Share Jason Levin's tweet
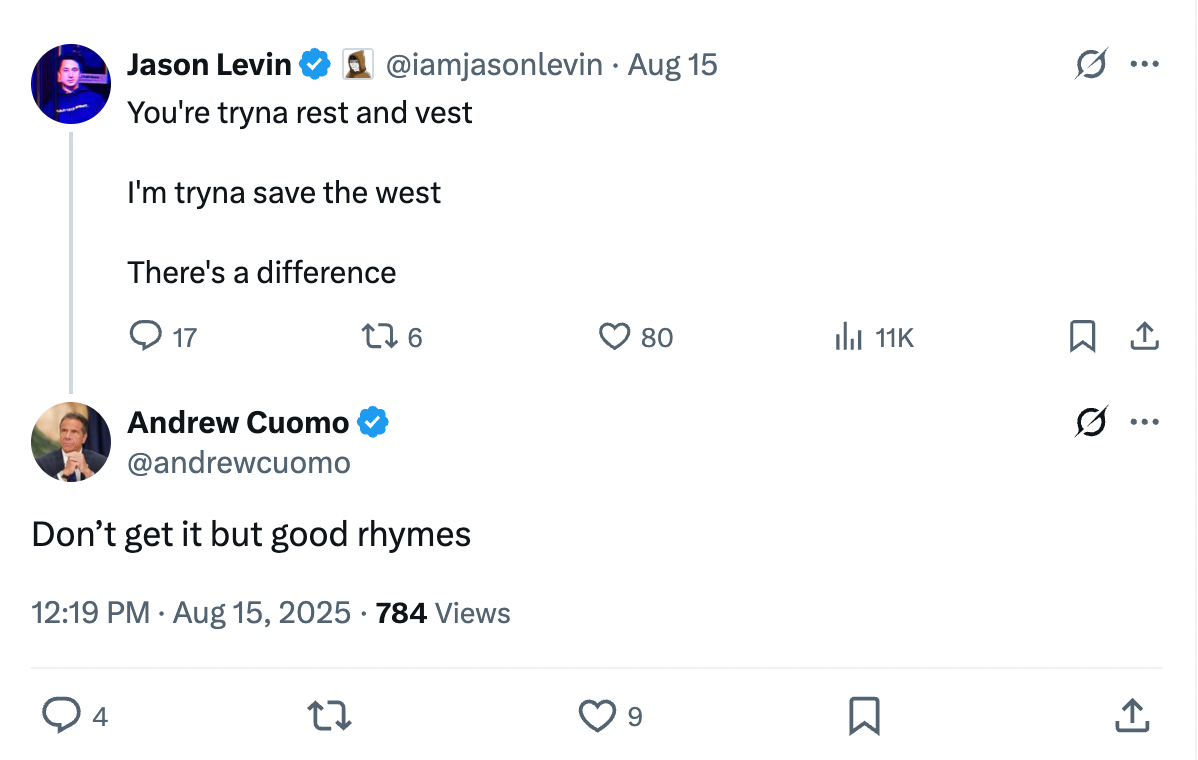Screen dimensions: 1198x760 (x=1143, y=336)
